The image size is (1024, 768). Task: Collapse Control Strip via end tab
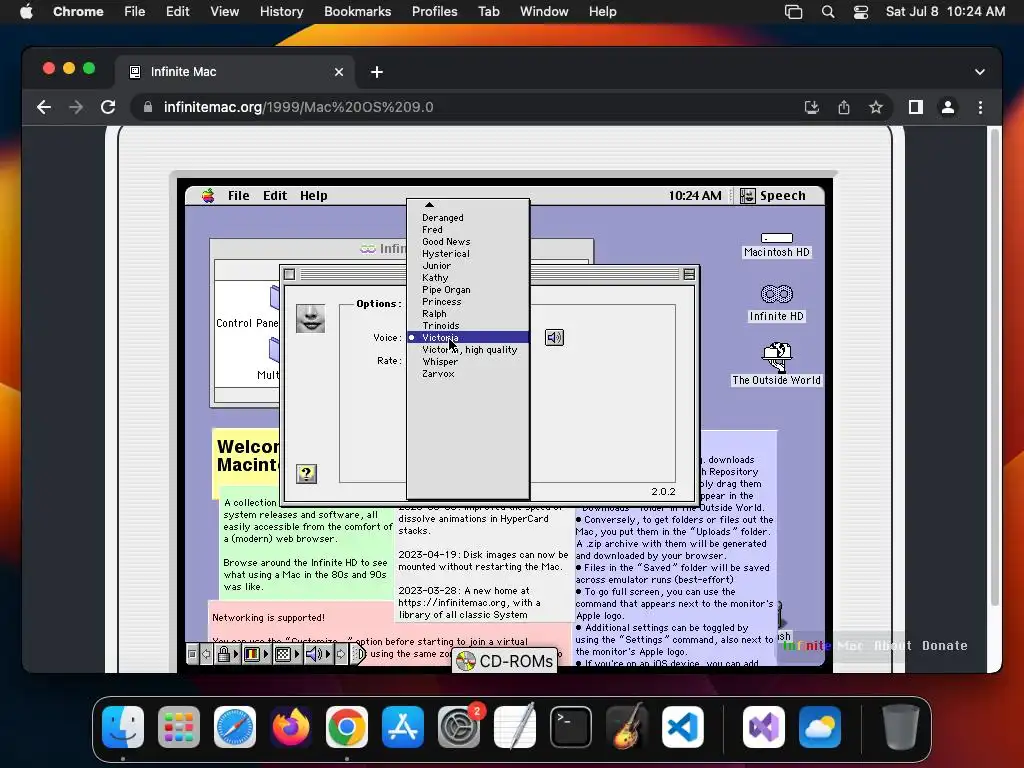[358, 654]
